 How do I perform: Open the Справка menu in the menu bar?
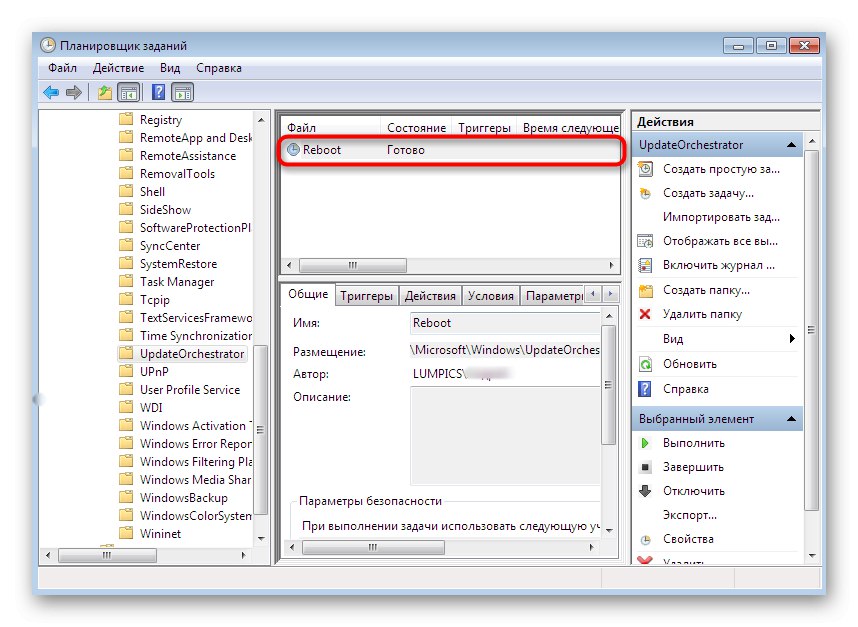click(219, 68)
